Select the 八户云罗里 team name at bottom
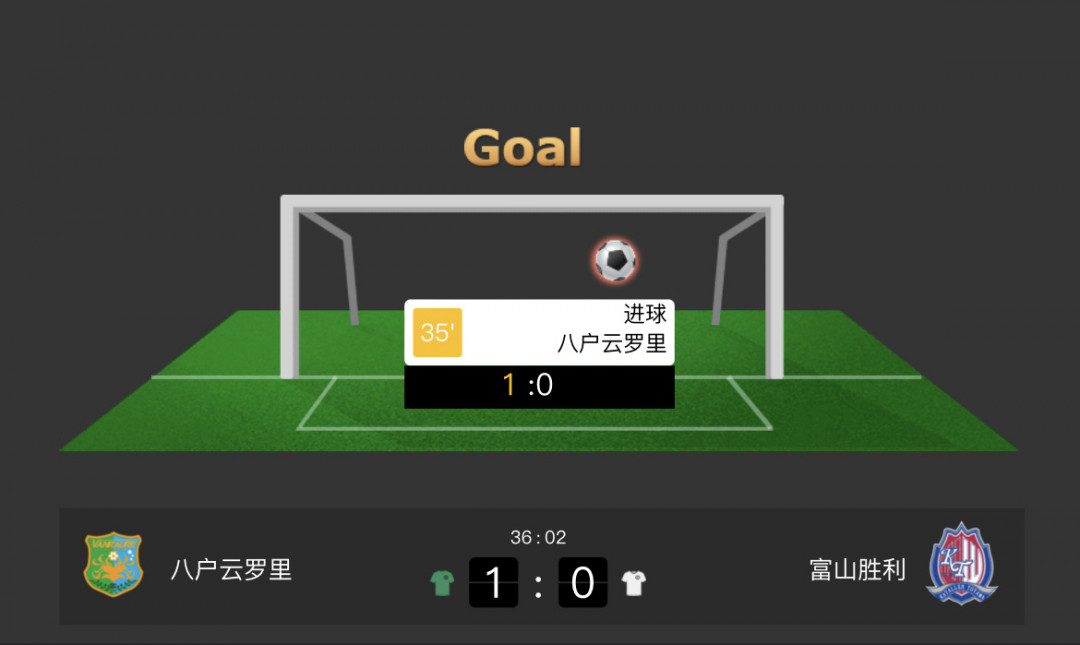Screen dimensions: 1080x645 231,570
